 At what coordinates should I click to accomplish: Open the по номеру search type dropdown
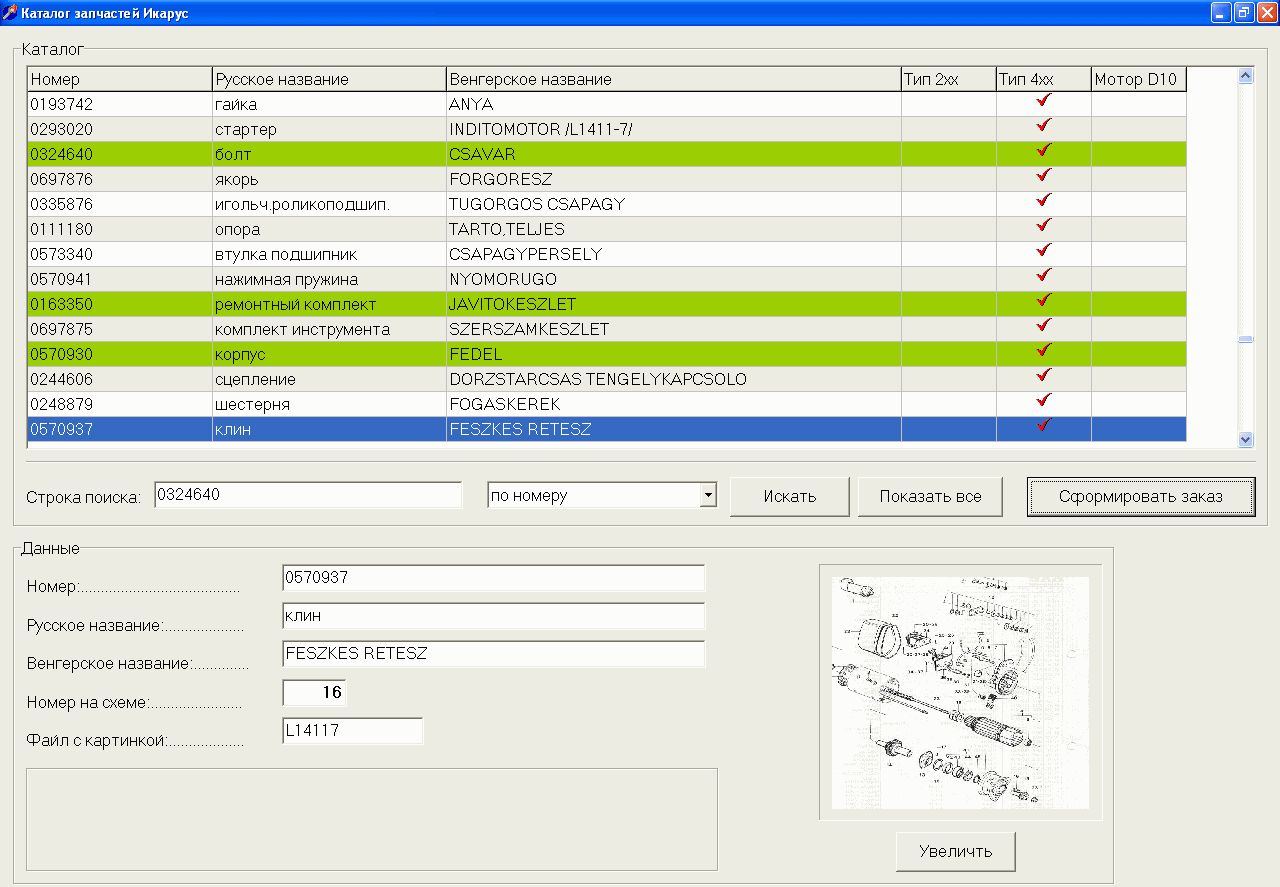[708, 495]
